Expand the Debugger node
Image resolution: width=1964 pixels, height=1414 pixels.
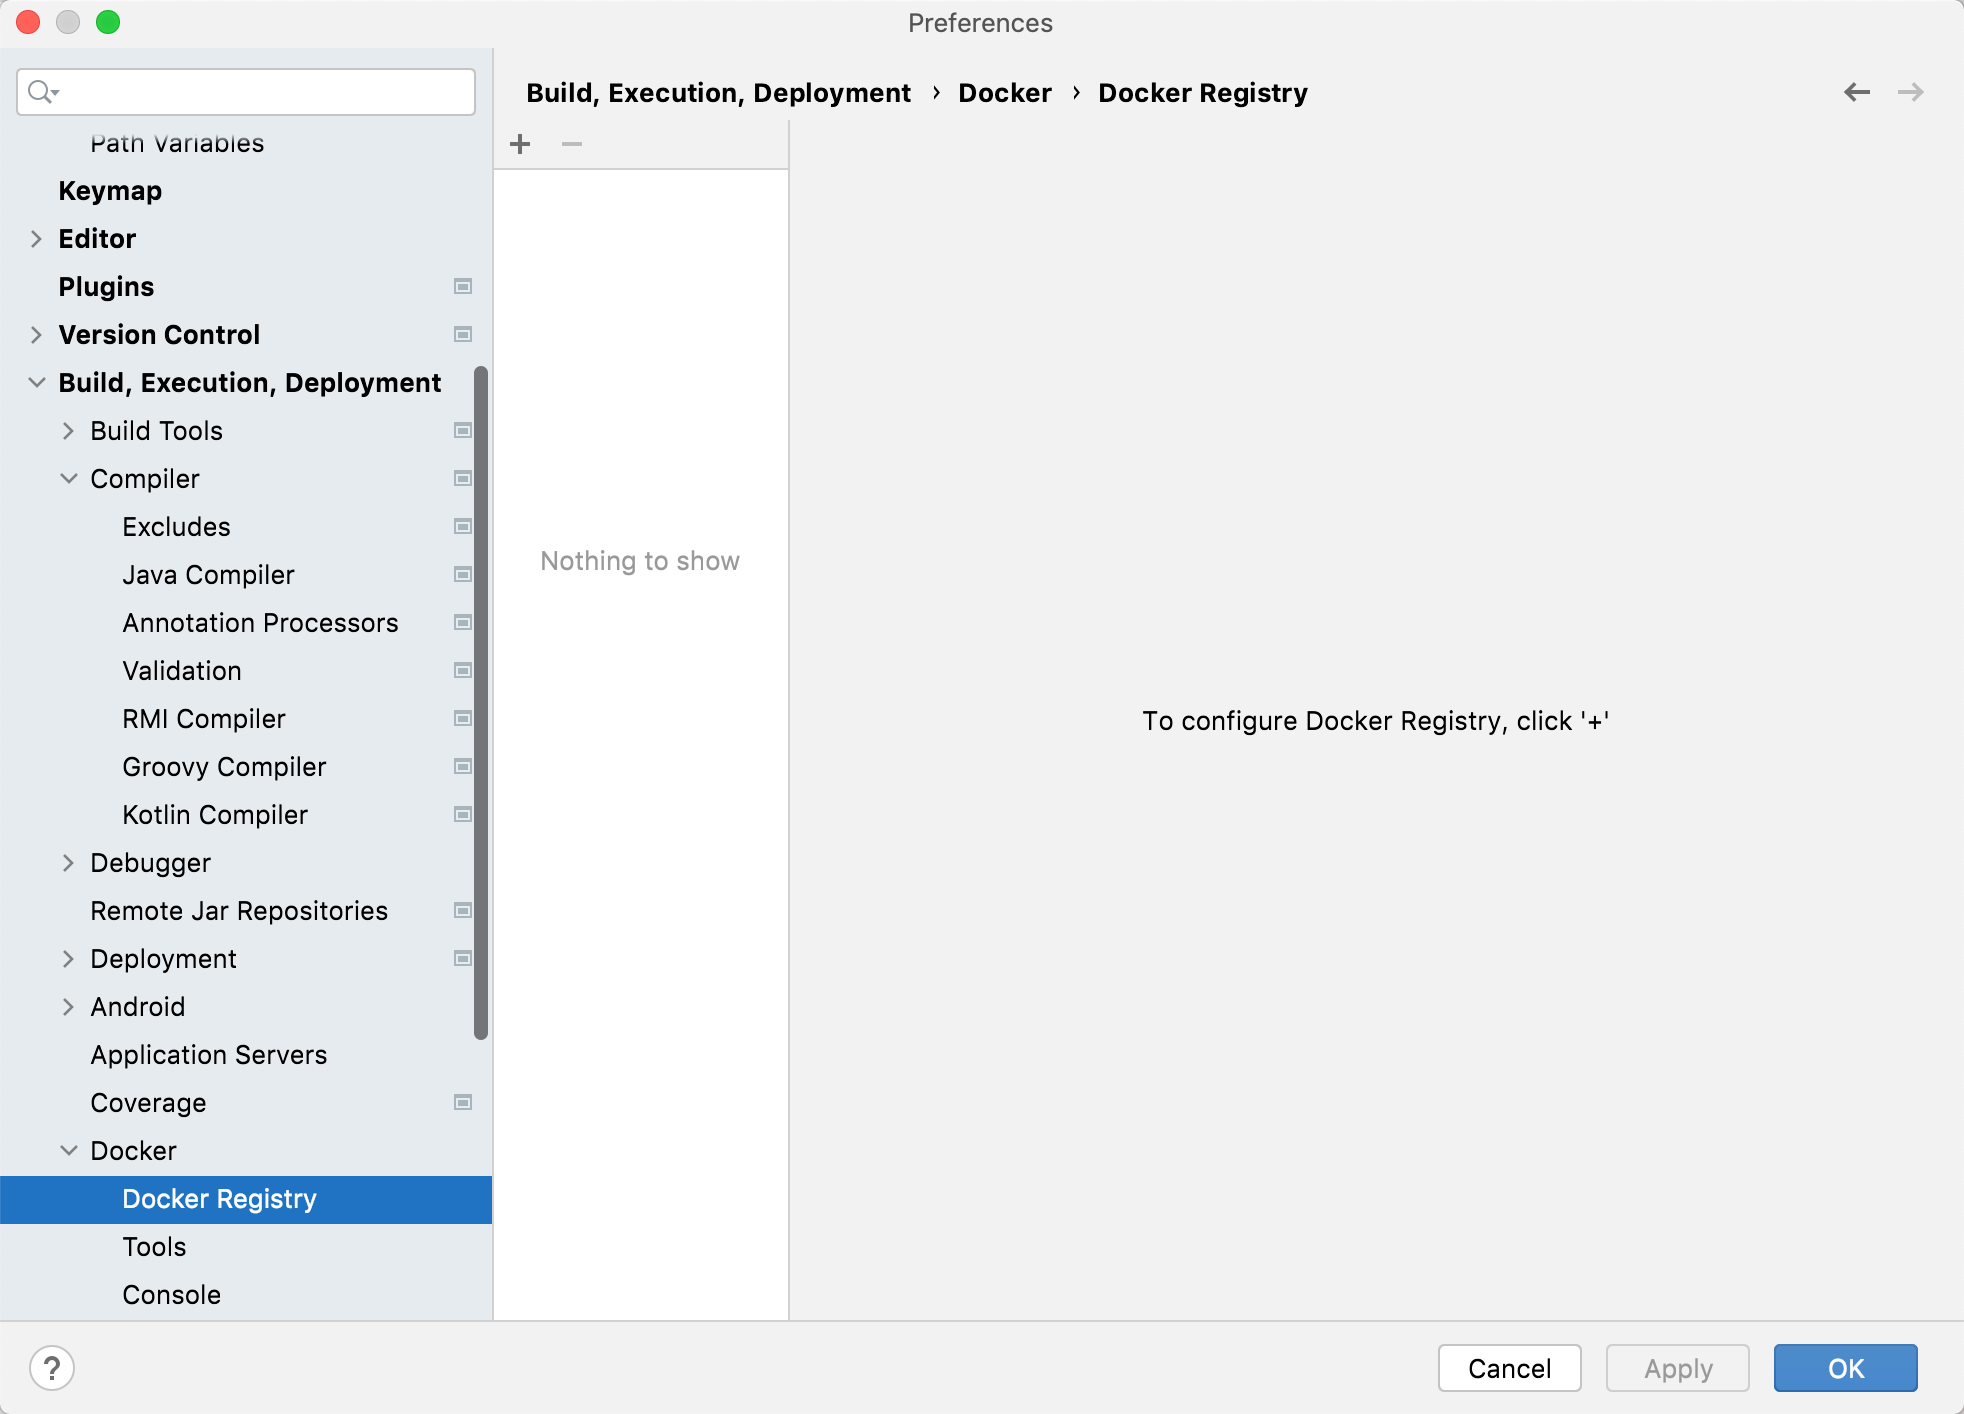pyautogui.click(x=68, y=863)
